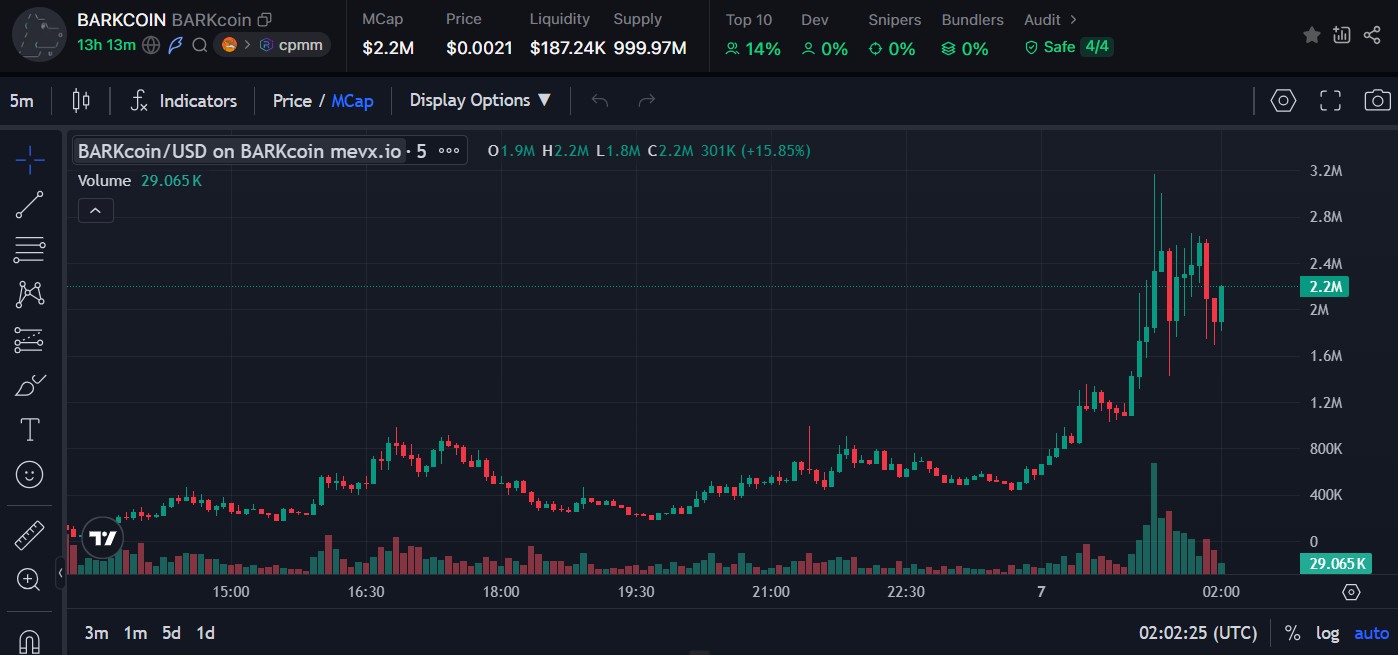Enter fullscreen chart mode
Screen dimensions: 1398x655
tap(1330, 100)
